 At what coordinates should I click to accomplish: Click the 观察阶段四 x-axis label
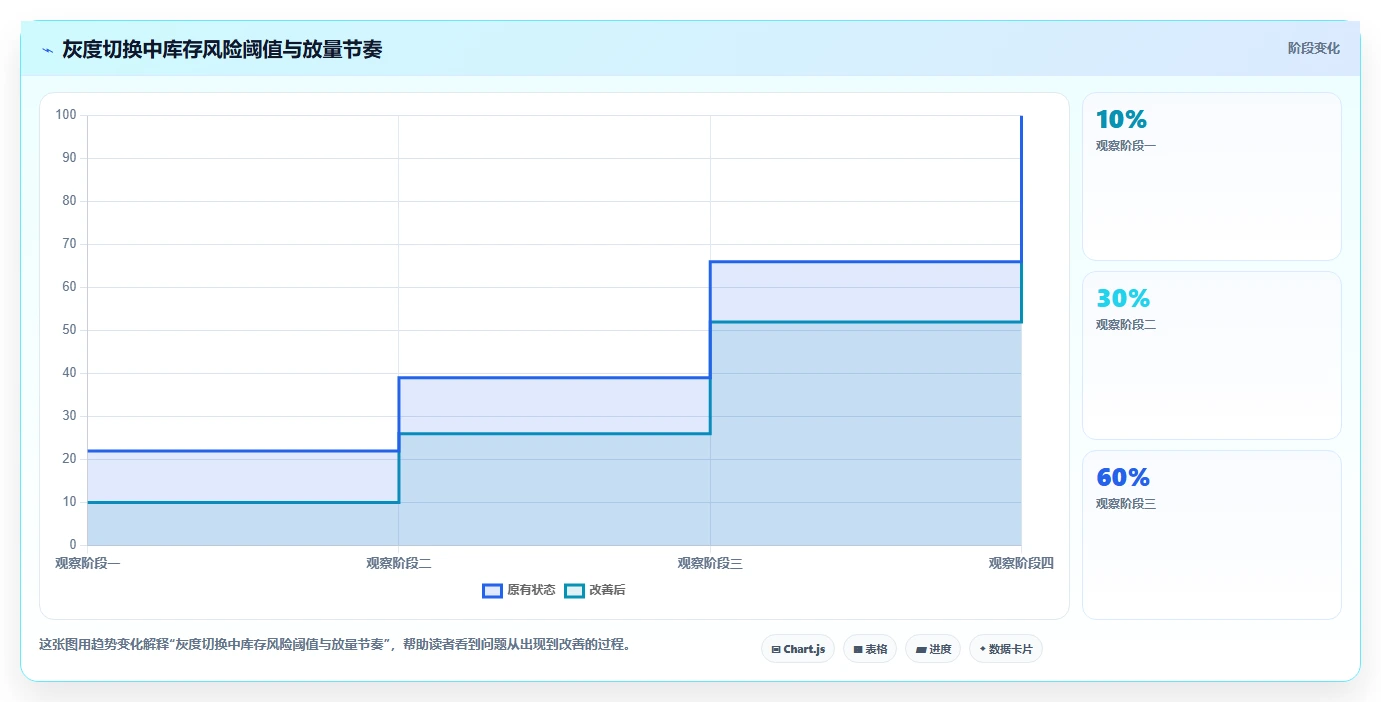click(x=1021, y=563)
